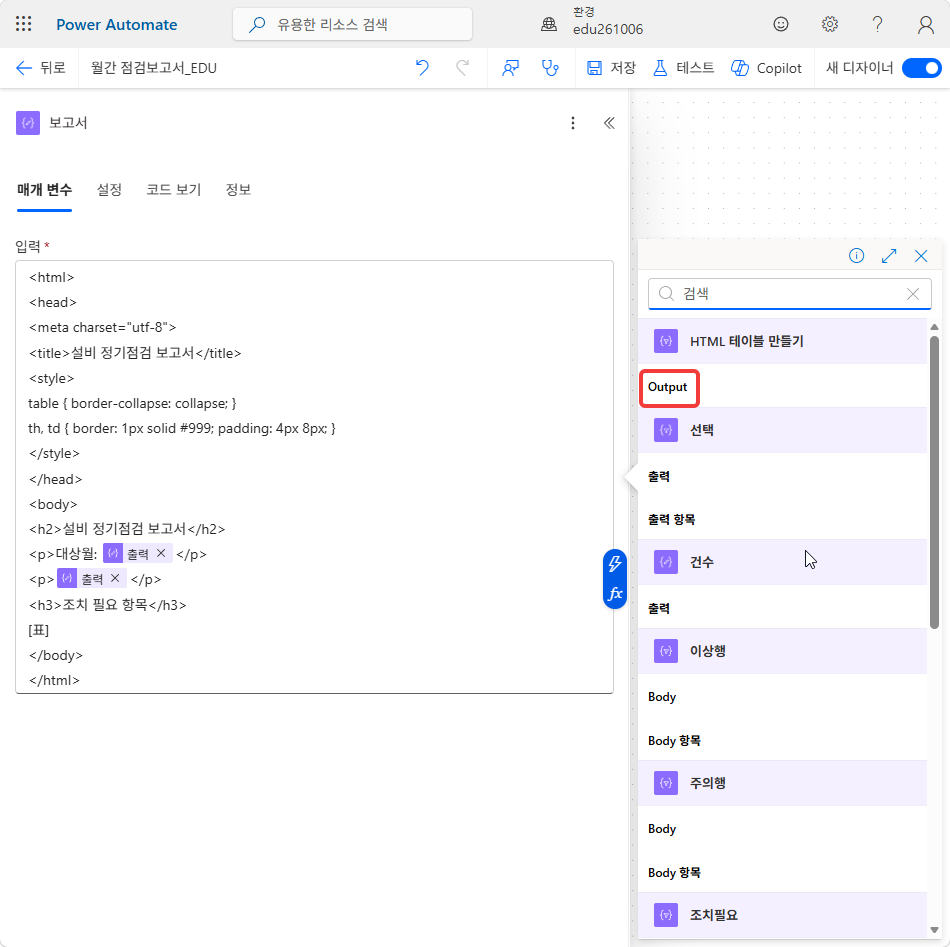Insert 출력 under the 선택 section

659,476
